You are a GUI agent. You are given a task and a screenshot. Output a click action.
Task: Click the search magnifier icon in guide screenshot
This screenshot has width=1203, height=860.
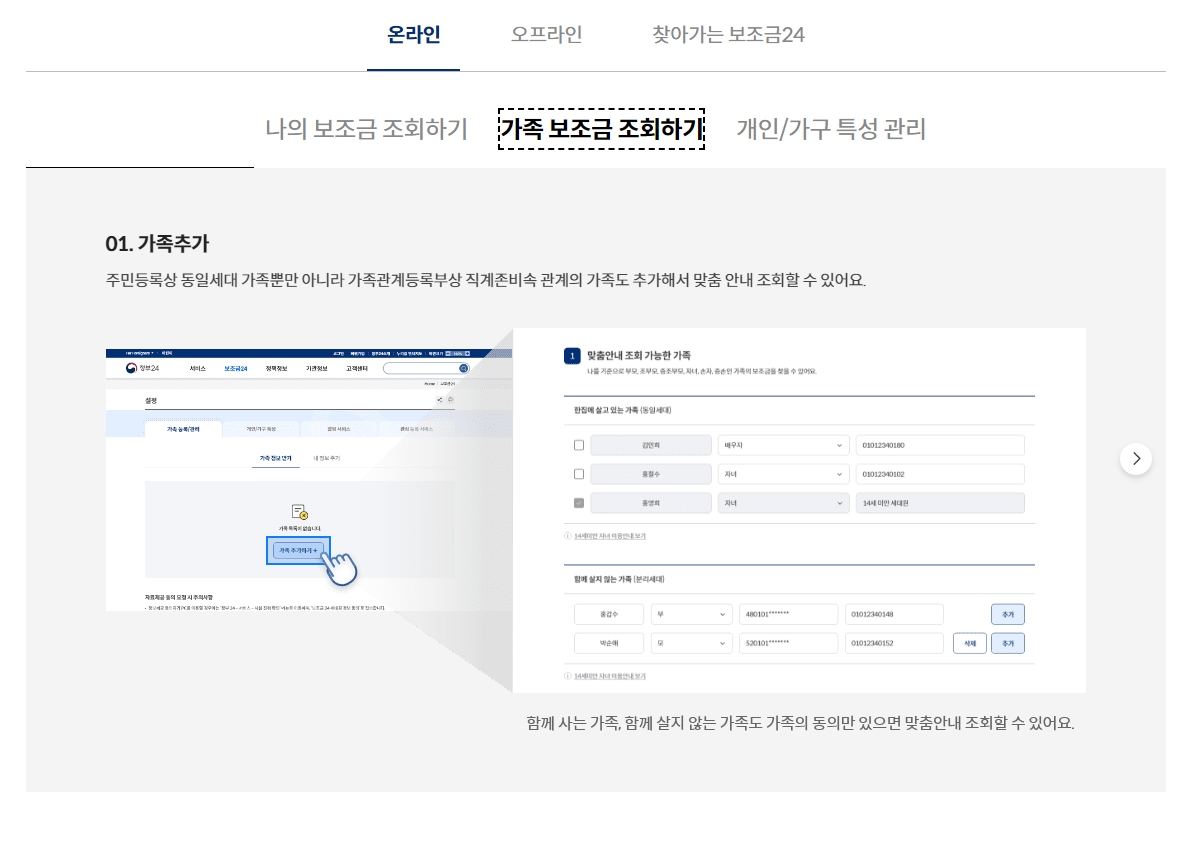point(463,369)
